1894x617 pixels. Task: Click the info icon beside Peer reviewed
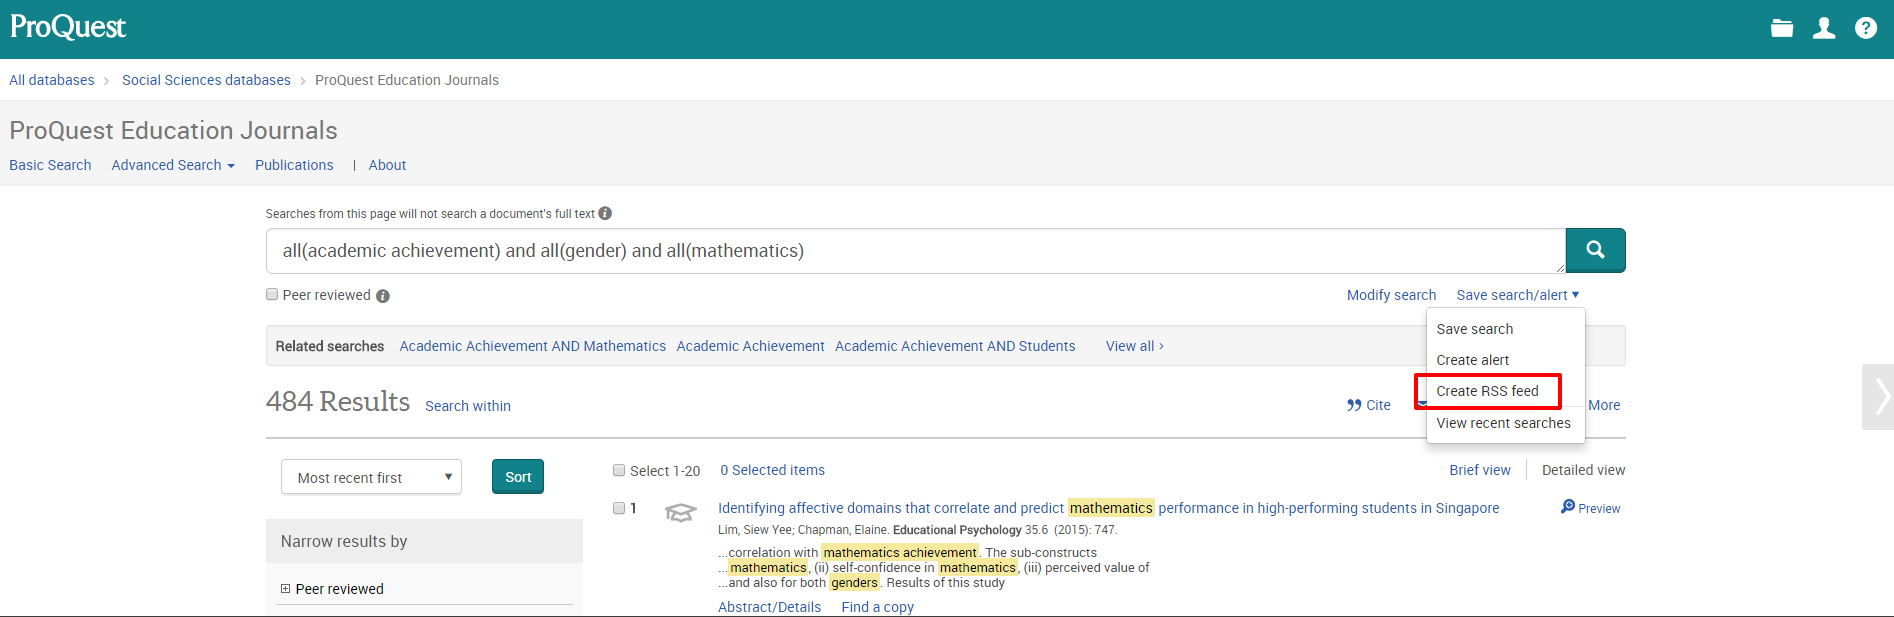[383, 296]
